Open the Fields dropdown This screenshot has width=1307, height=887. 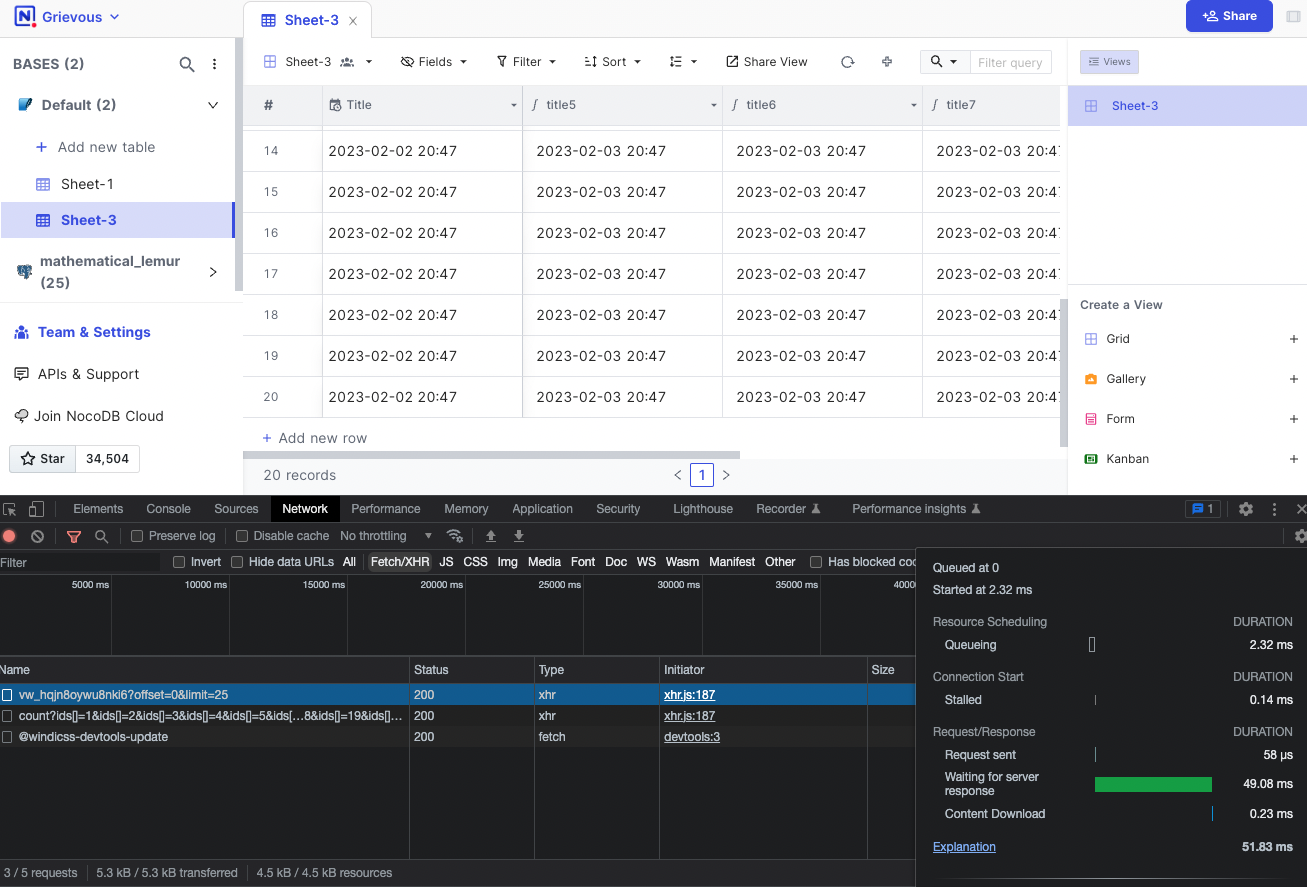coord(434,62)
